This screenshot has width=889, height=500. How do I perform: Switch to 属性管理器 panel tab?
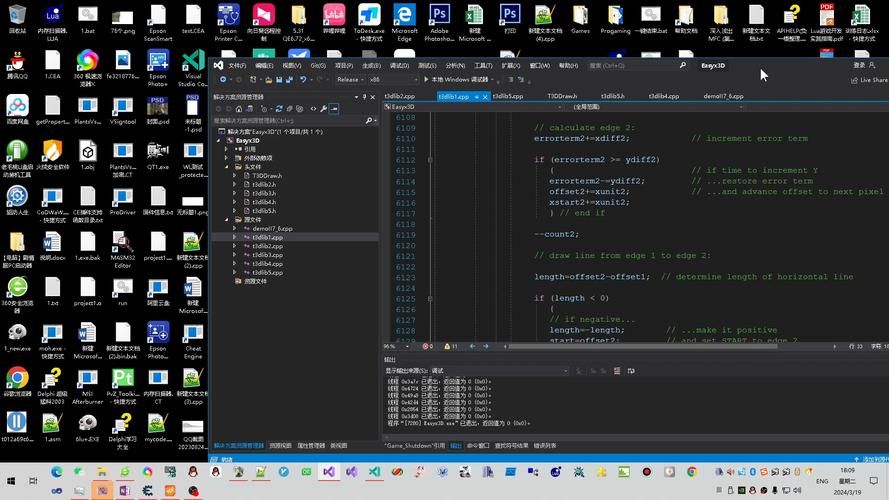coord(311,446)
